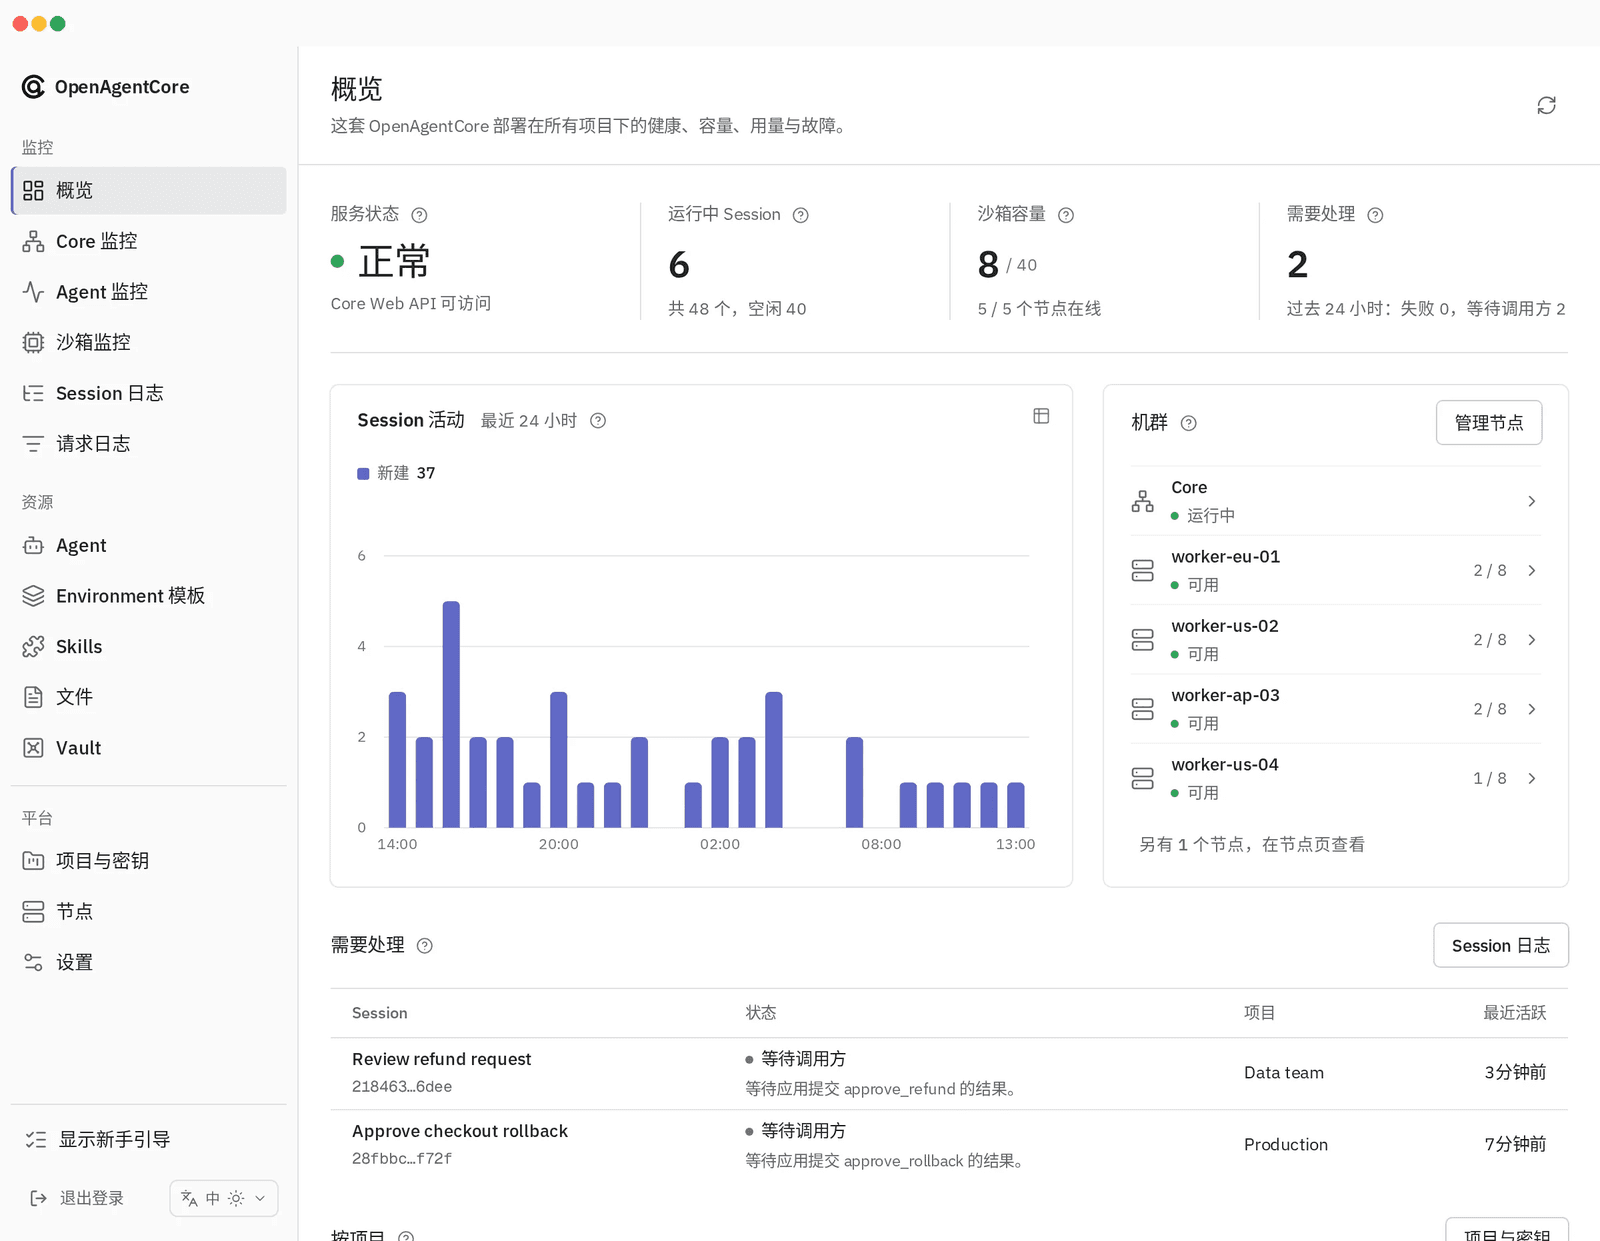Click the Vault icon in sidebar
Image resolution: width=1600 pixels, height=1241 pixels.
pos(33,748)
